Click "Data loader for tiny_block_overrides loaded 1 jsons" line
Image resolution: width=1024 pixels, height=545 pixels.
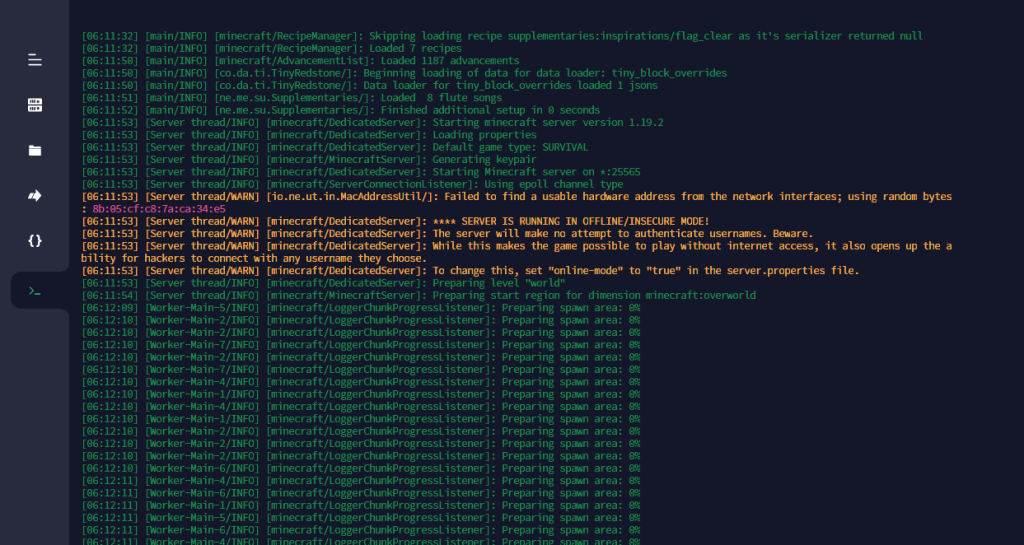point(370,86)
